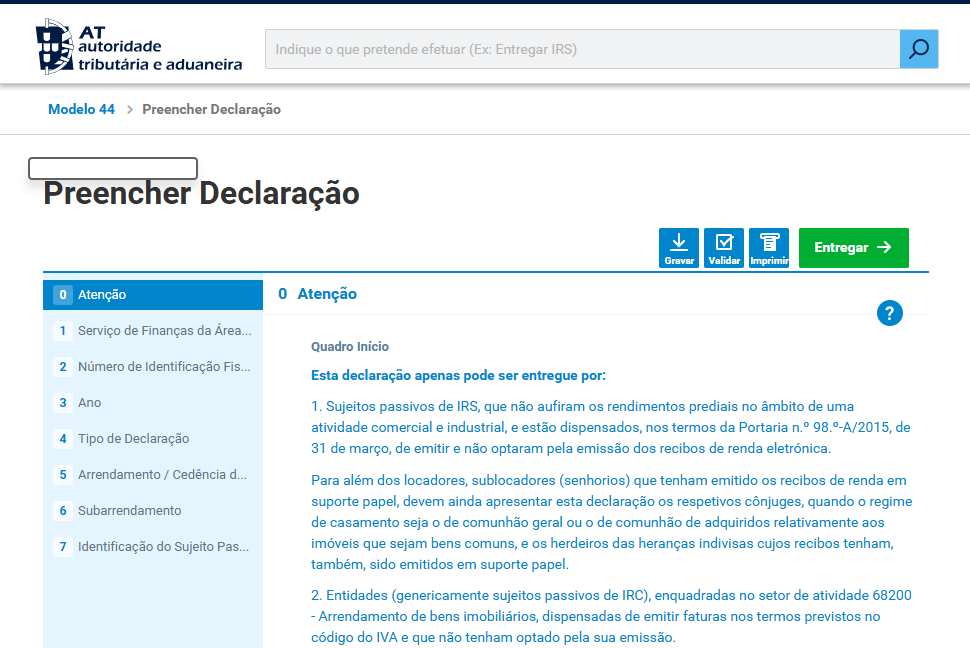
Task: Open section 1 Serviço de Finanças da Área
Action: 150,331
